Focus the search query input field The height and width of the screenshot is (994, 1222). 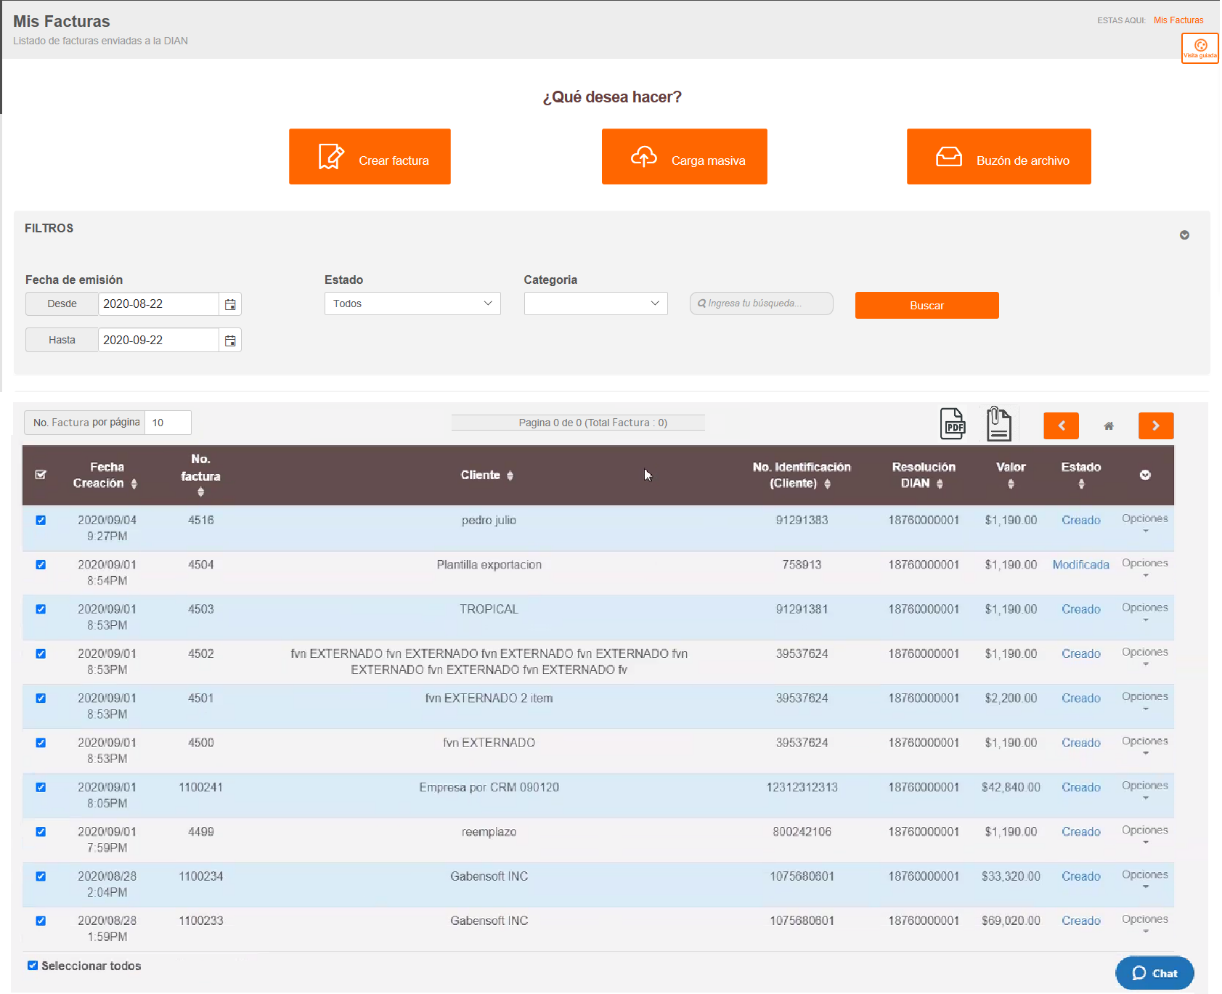[x=762, y=304]
